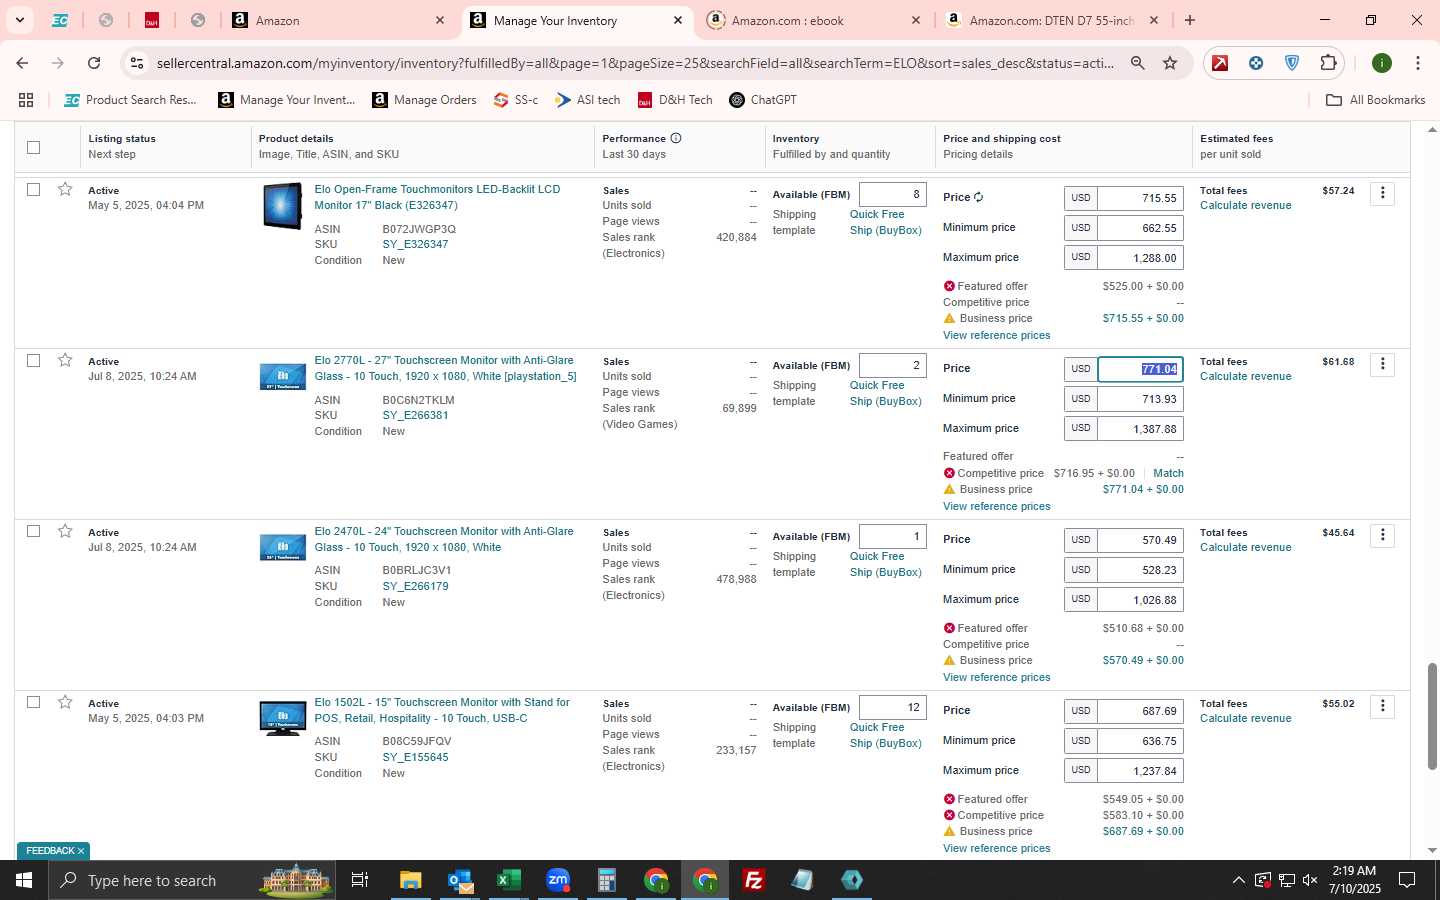The width and height of the screenshot is (1440, 900).
Task: Open FileZilla from the taskbar
Action: (753, 880)
